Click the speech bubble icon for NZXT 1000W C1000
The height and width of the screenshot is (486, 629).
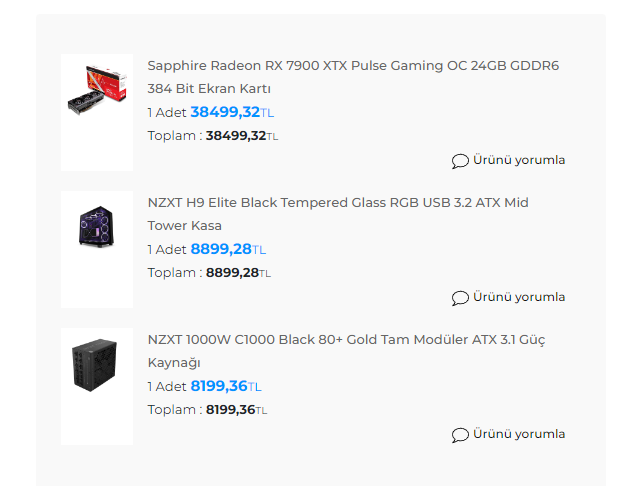(460, 435)
